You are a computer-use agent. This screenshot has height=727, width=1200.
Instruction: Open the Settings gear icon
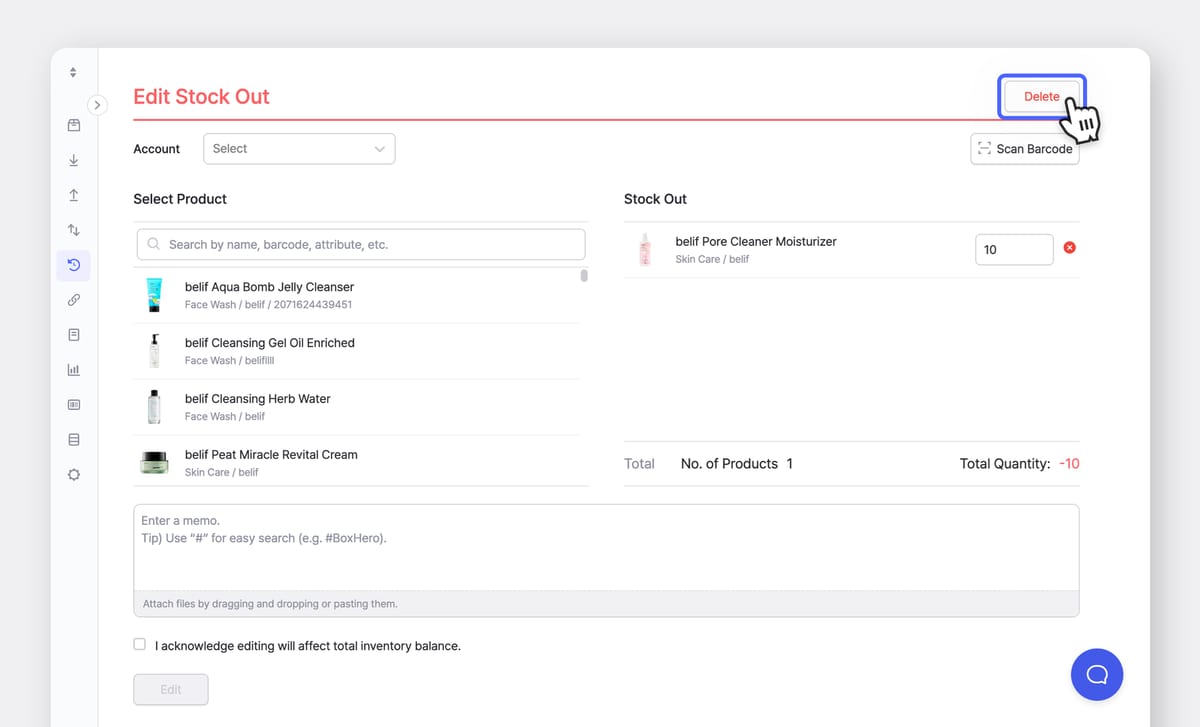click(x=73, y=474)
